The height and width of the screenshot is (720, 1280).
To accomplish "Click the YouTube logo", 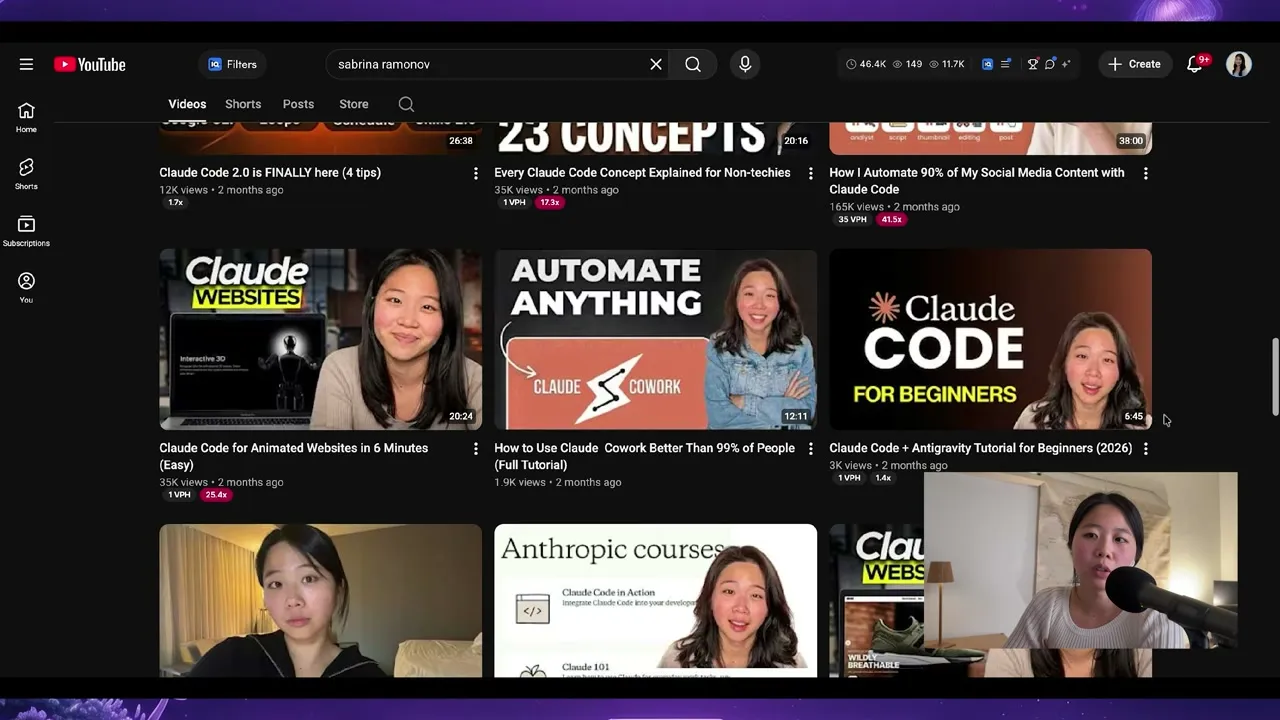I will pos(90,64).
